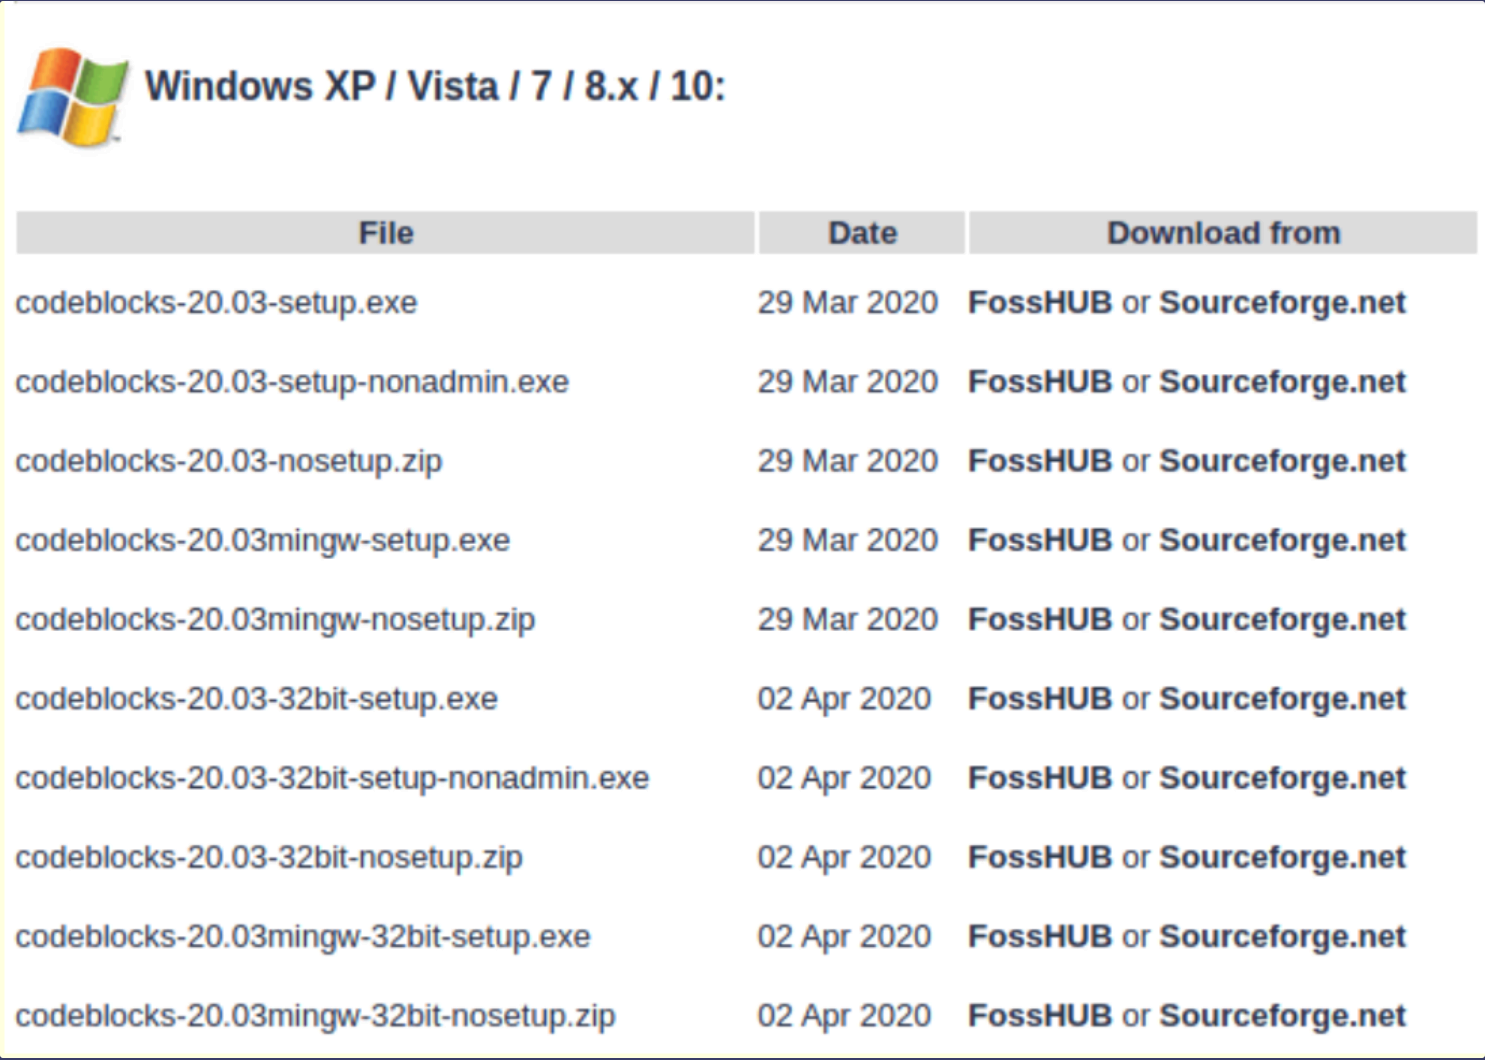Open Sourceforge.net for codeblocks-20.03-32bit-setup.exe

[x=1282, y=698]
